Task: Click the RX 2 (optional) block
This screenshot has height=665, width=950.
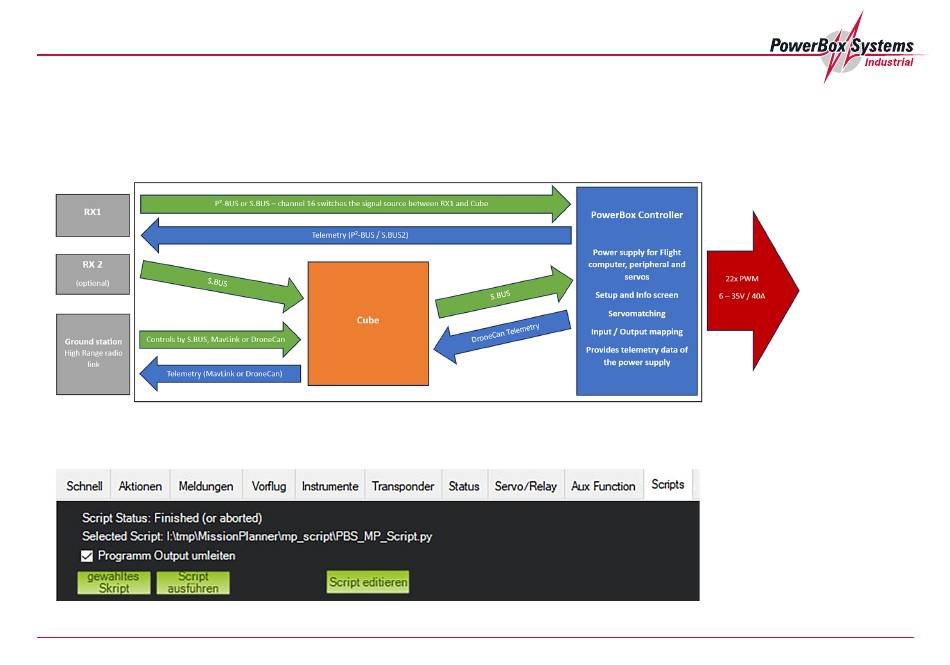Action: [x=93, y=274]
